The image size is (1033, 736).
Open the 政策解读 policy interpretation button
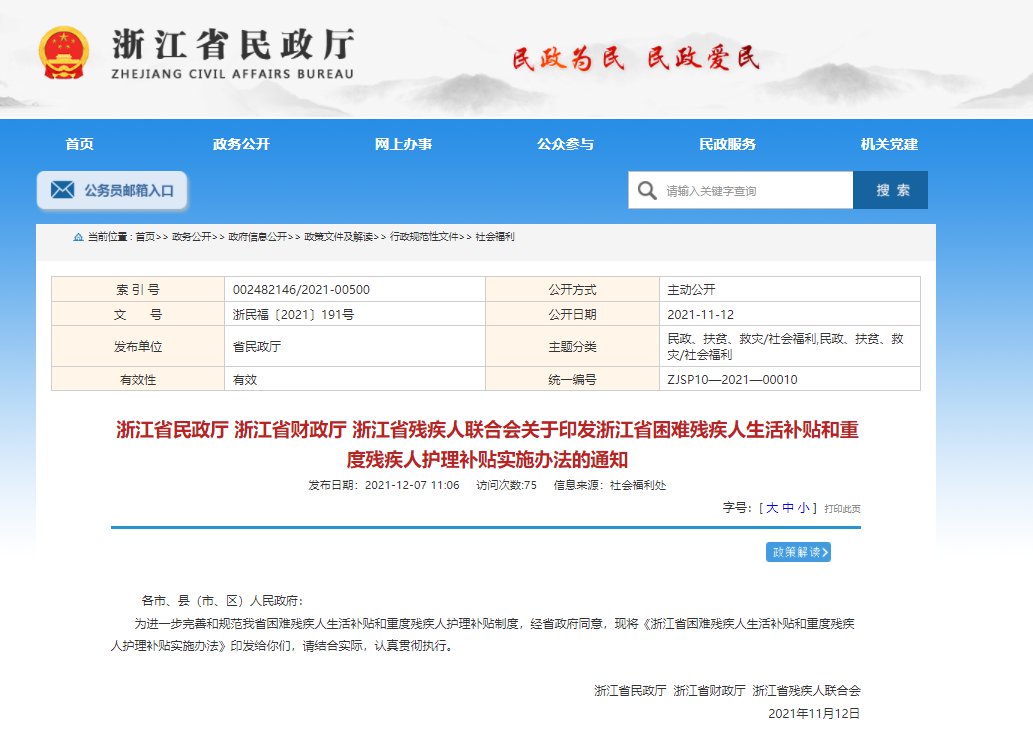point(798,552)
